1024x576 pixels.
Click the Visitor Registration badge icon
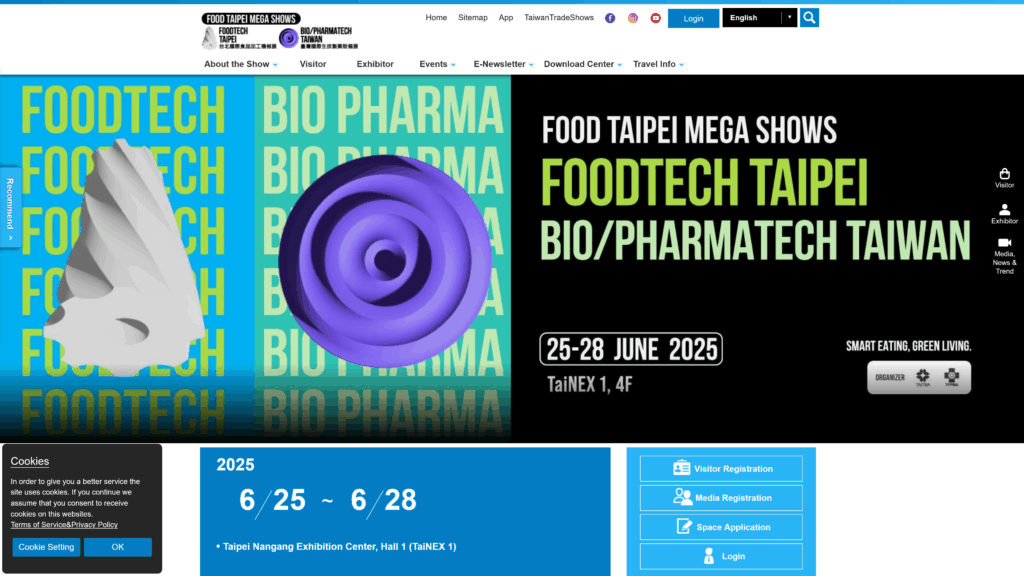click(681, 468)
